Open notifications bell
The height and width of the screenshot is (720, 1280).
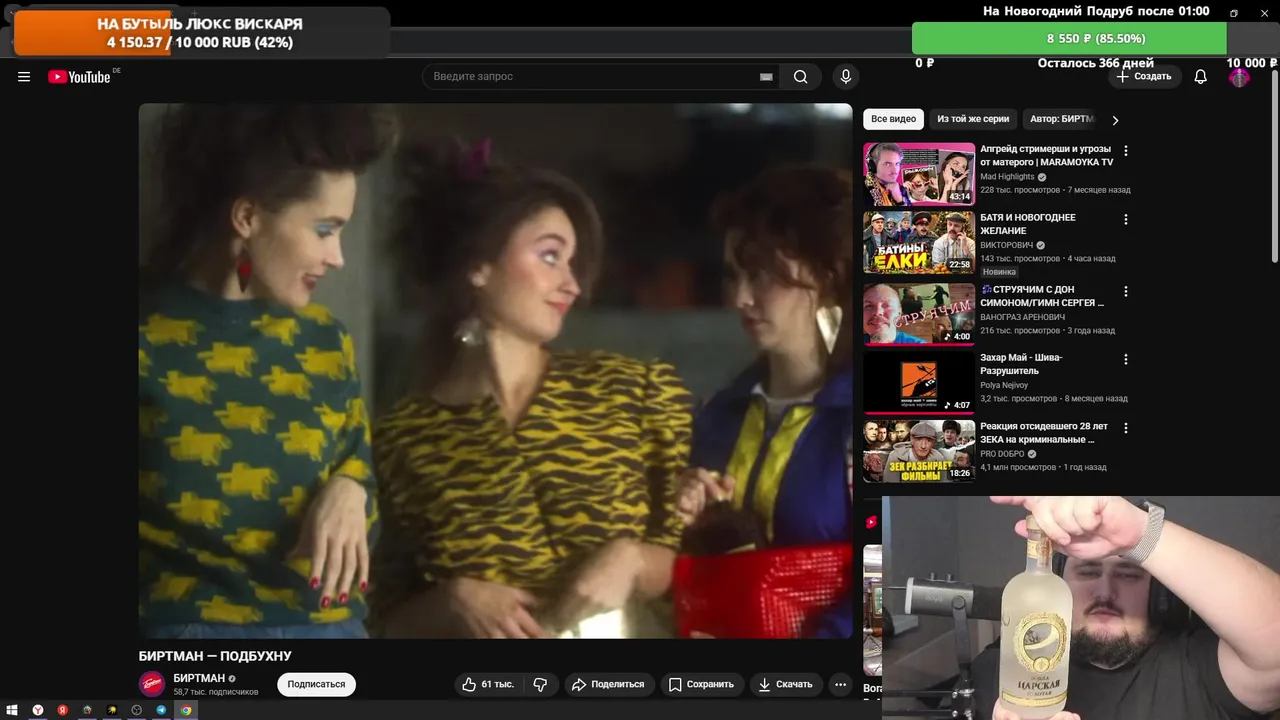click(x=1201, y=77)
